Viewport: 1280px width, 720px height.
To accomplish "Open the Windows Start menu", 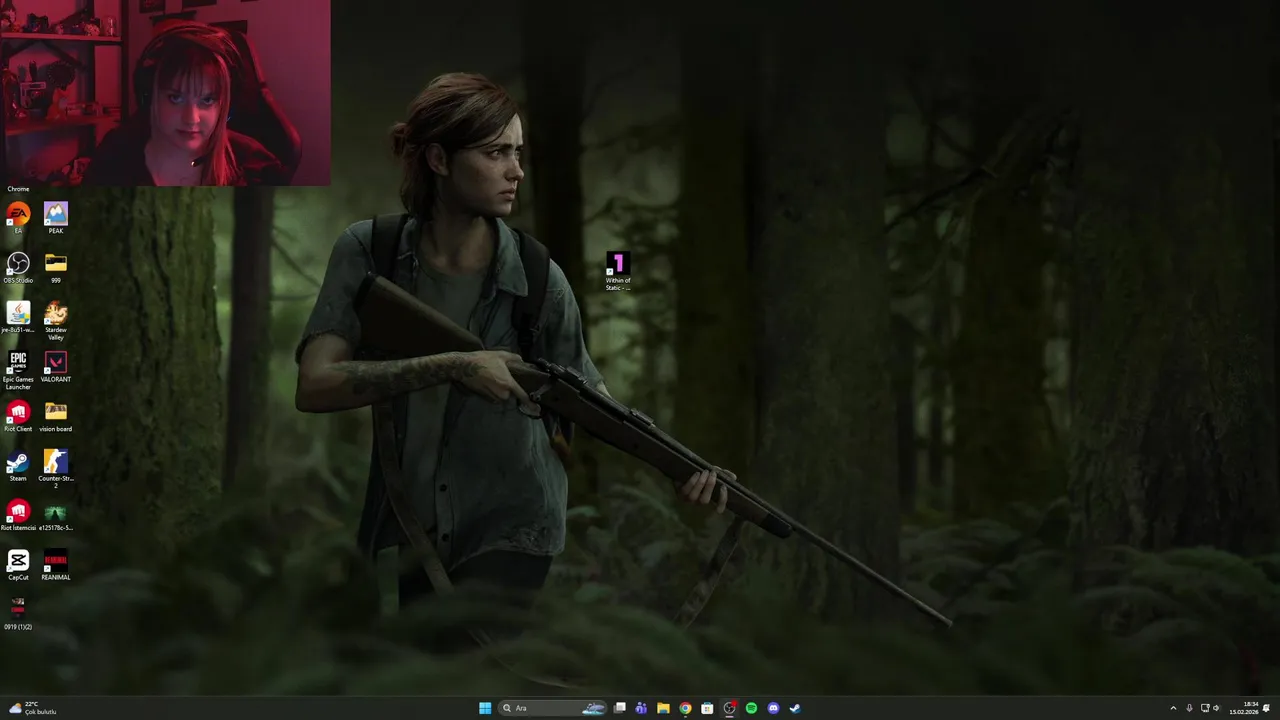I will pos(485,708).
